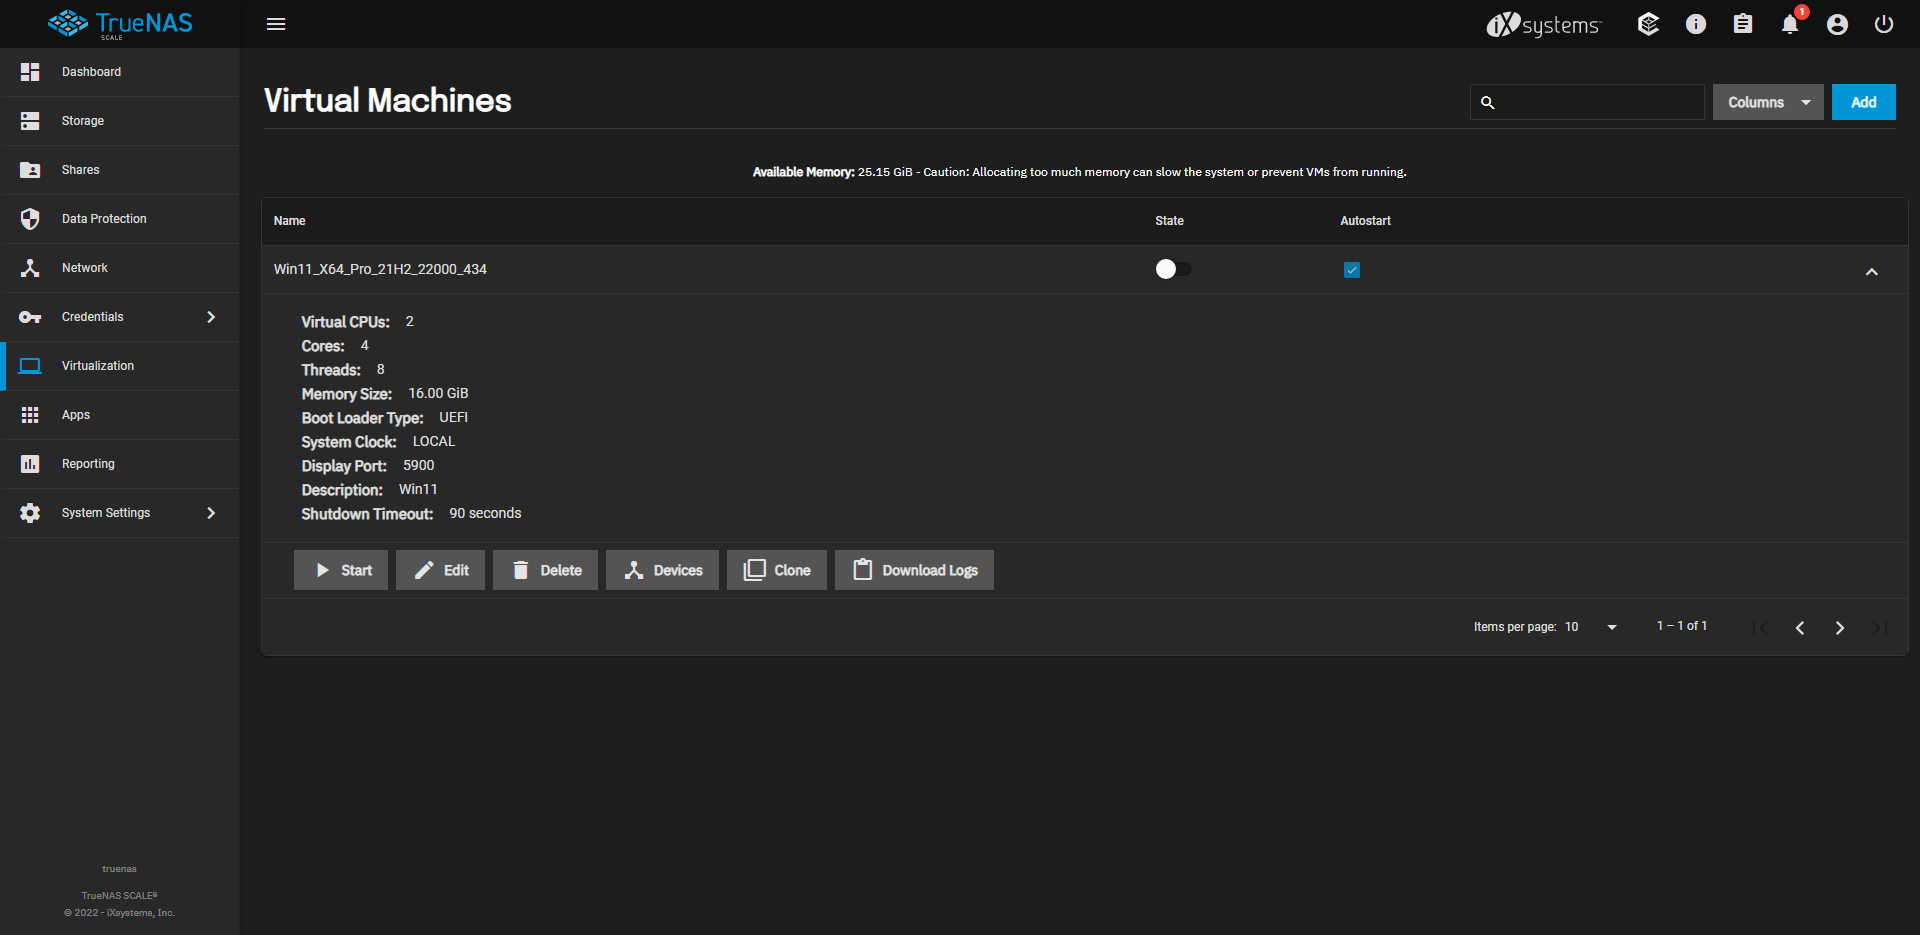Go to the previous page arrow

click(1800, 627)
